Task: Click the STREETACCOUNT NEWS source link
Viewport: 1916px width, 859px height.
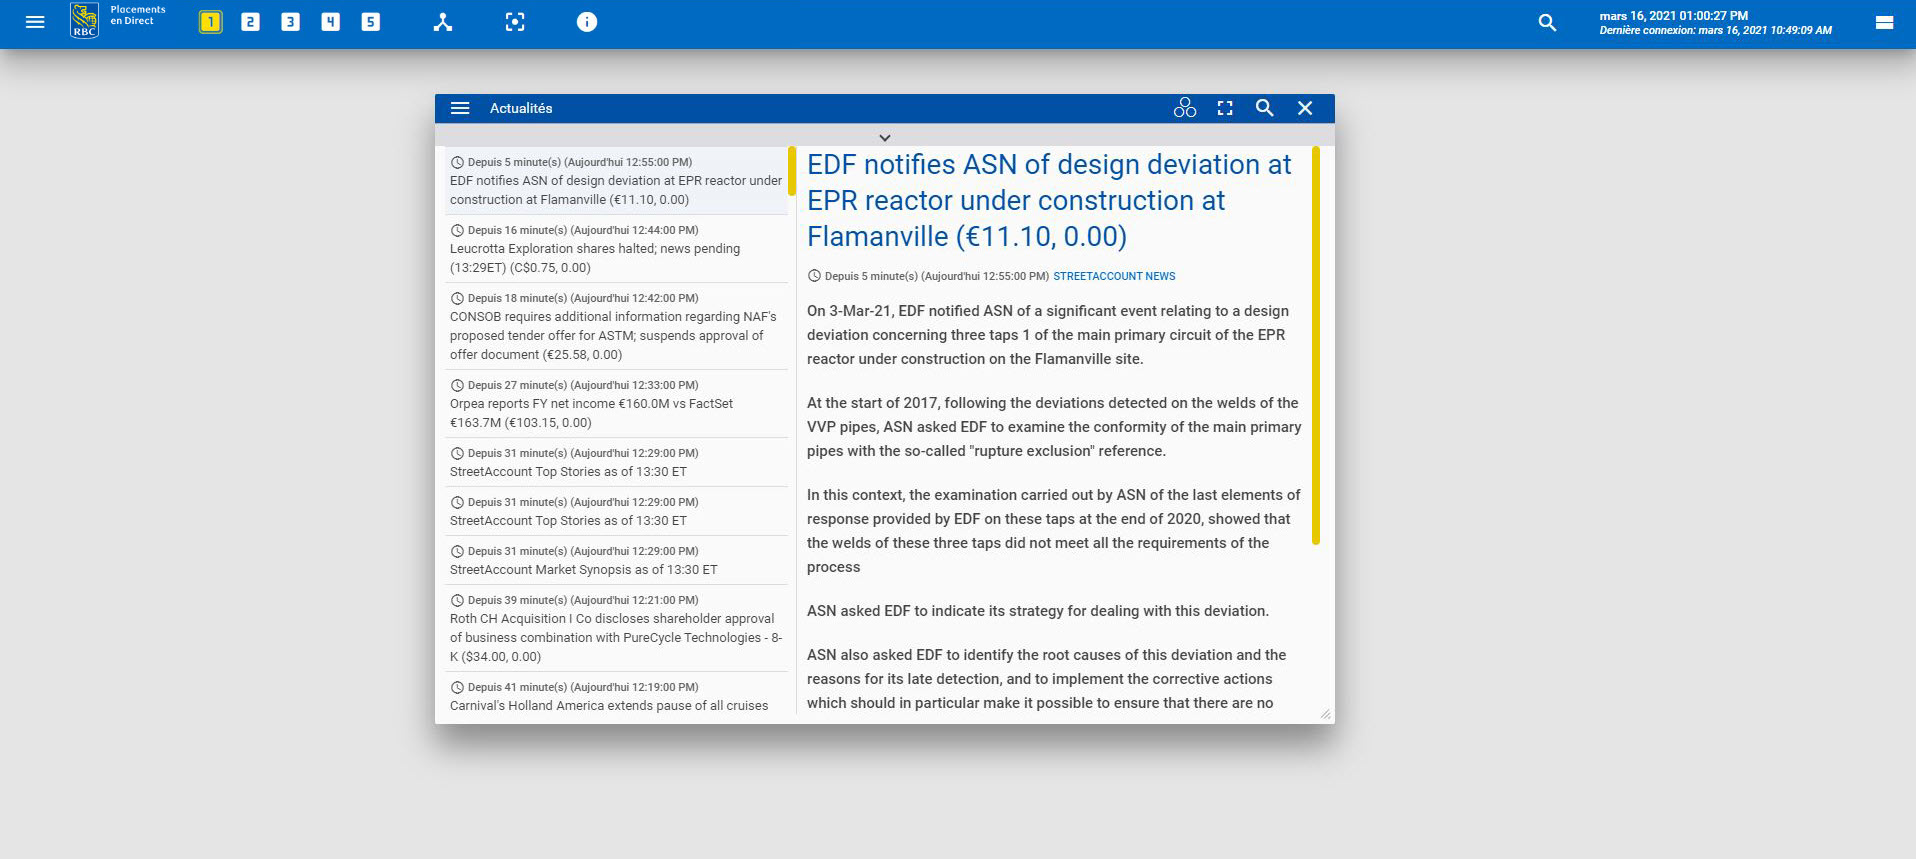Action: pos(1114,276)
